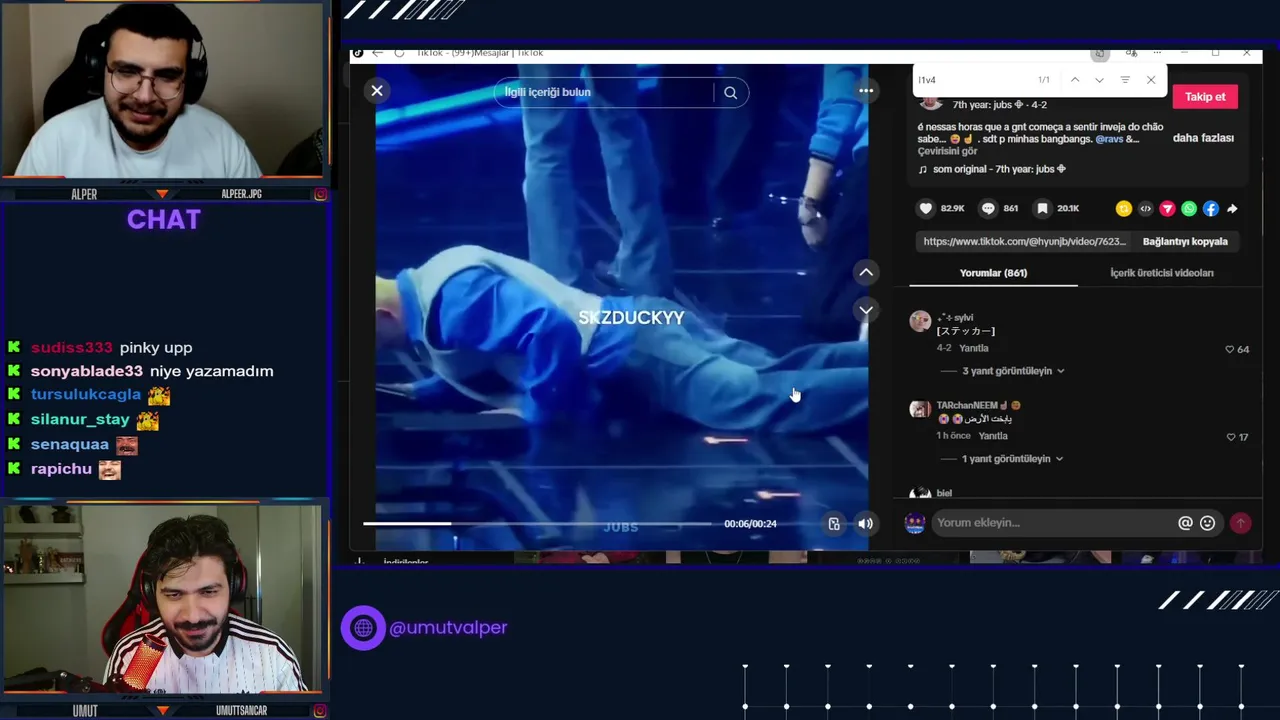Expand caption with daha fazlası
1280x720 pixels.
click(1203, 138)
